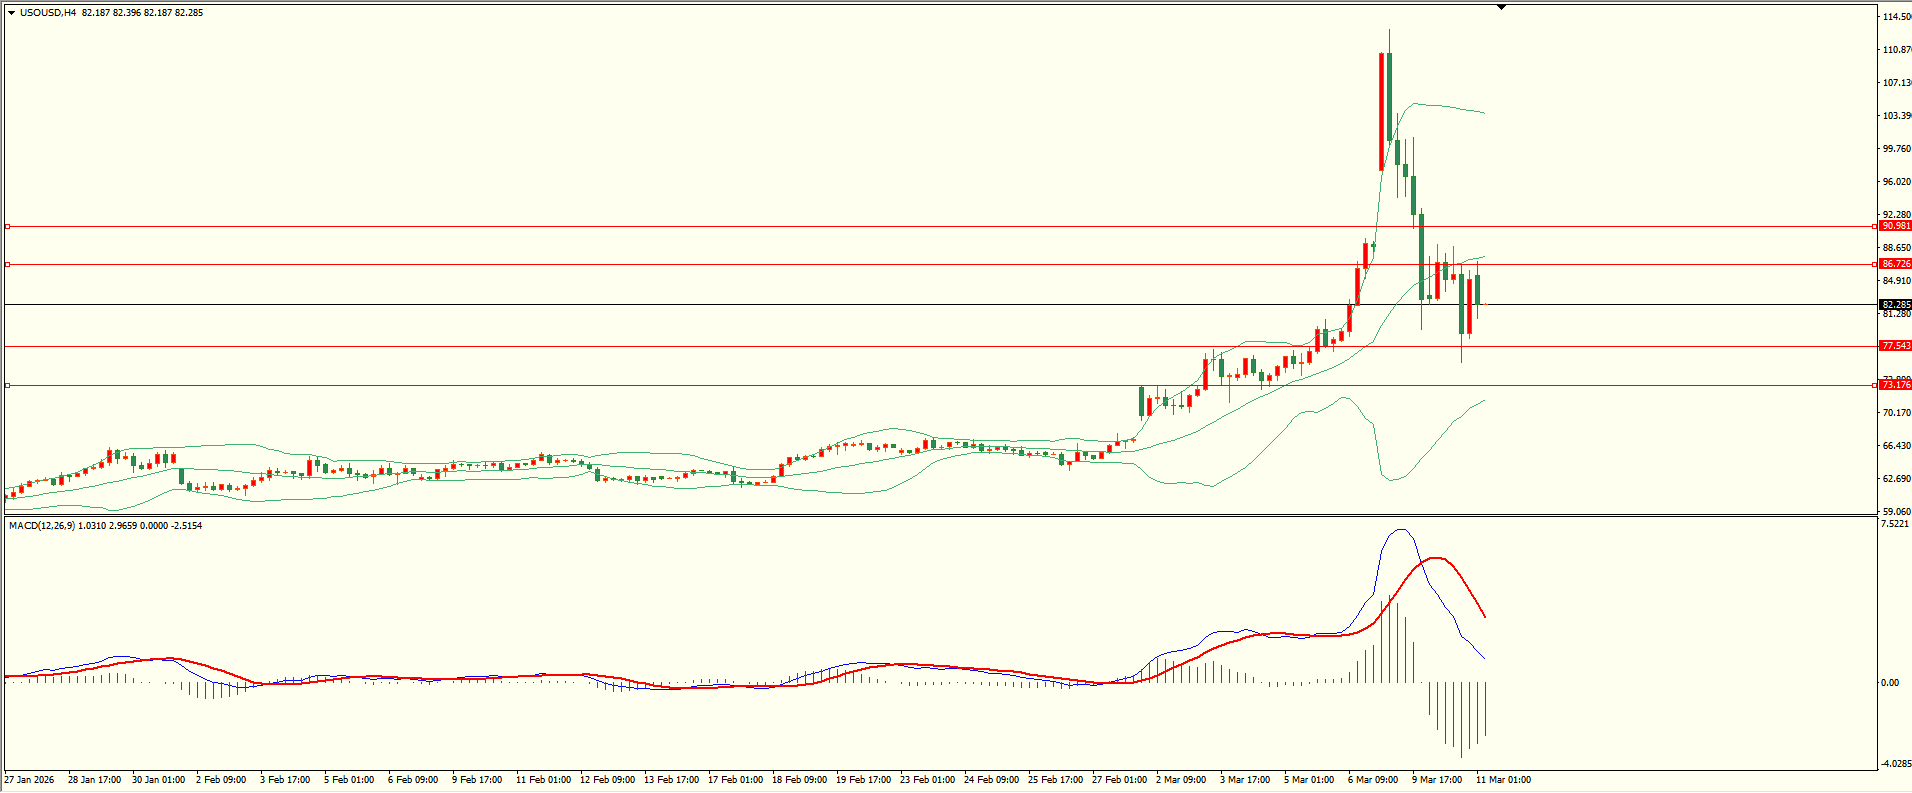Screen dimensions: 1912x793
Task: Open the dropdown arrow beside USOUSD,H4
Action: click(11, 13)
